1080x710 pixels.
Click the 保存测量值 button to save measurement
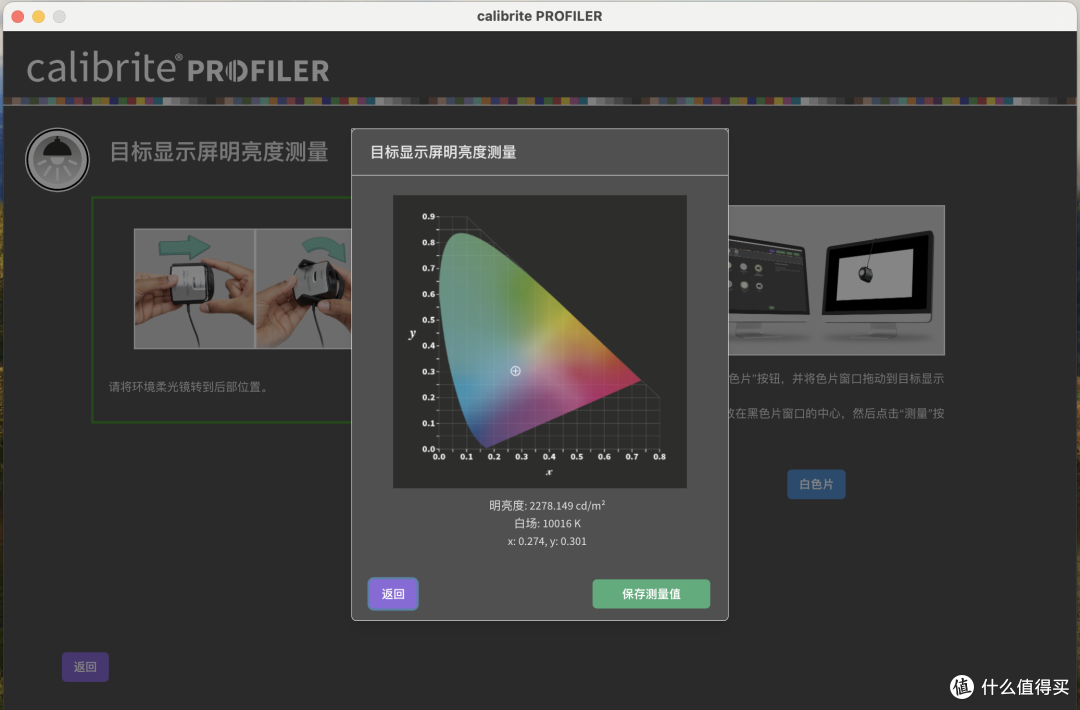point(651,593)
